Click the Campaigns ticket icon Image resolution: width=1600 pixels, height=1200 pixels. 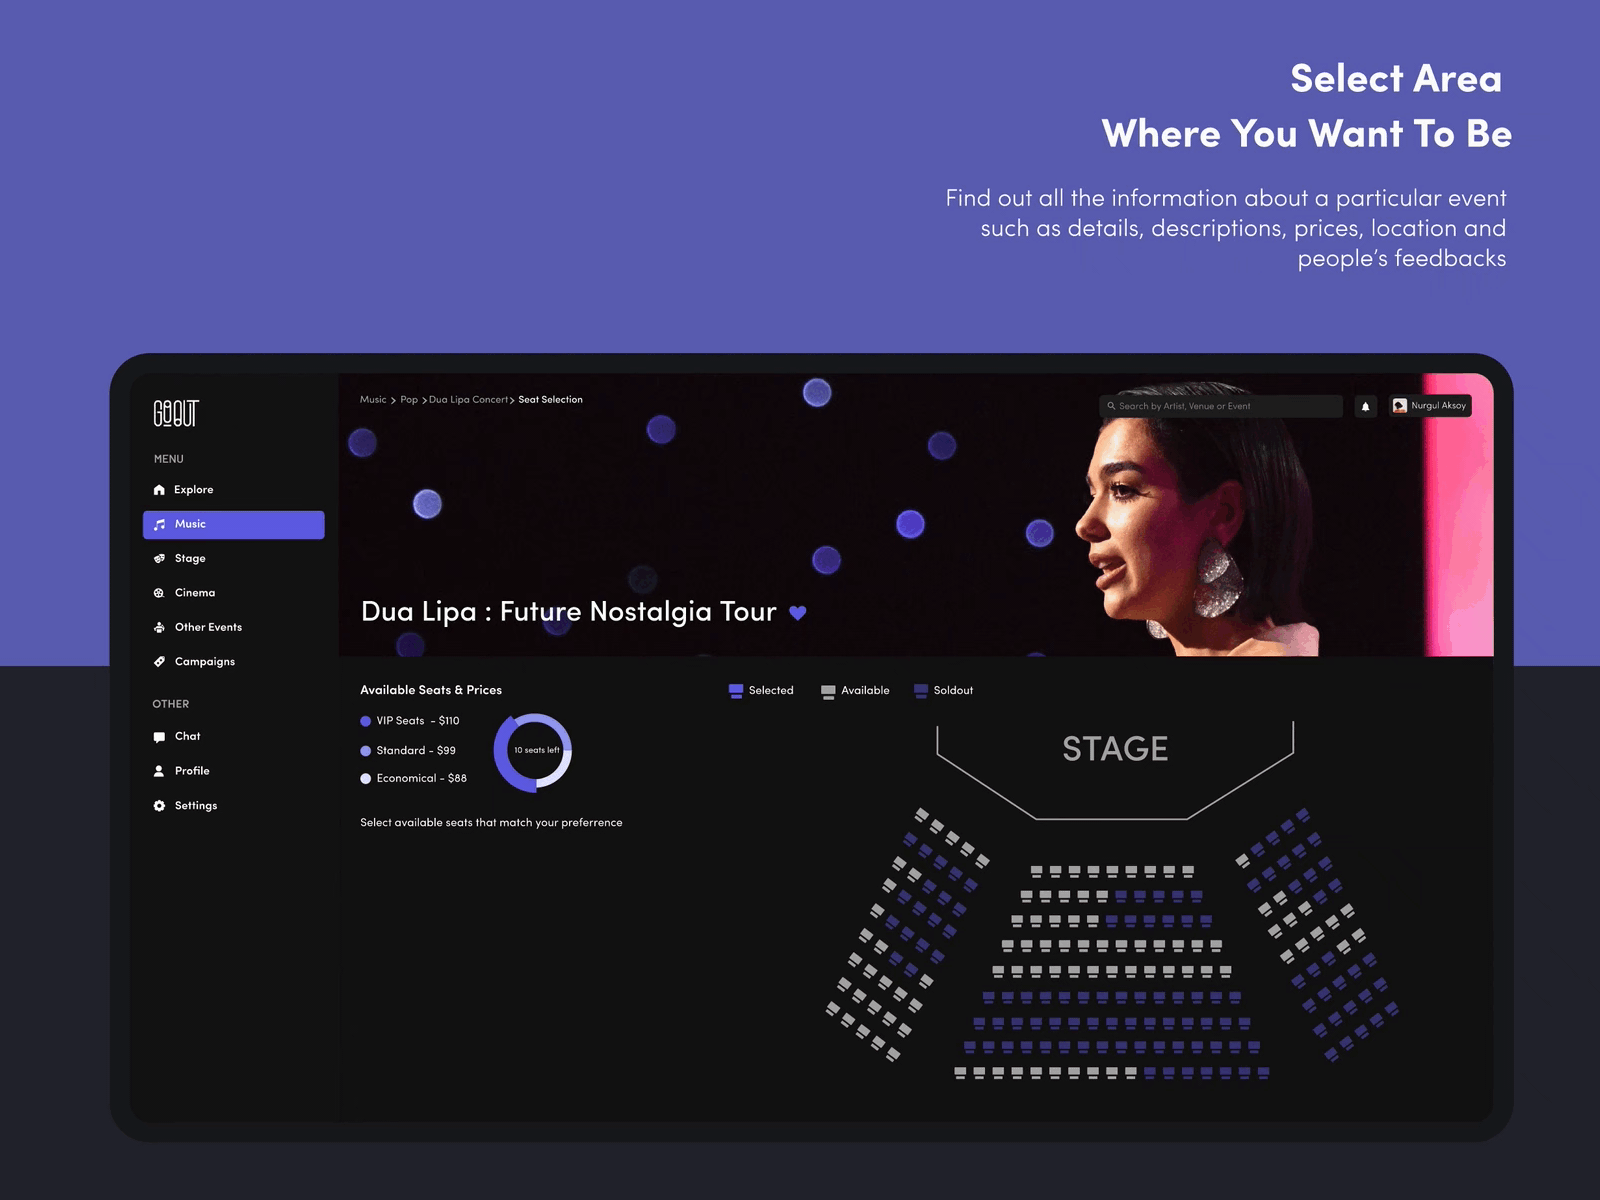pos(159,662)
